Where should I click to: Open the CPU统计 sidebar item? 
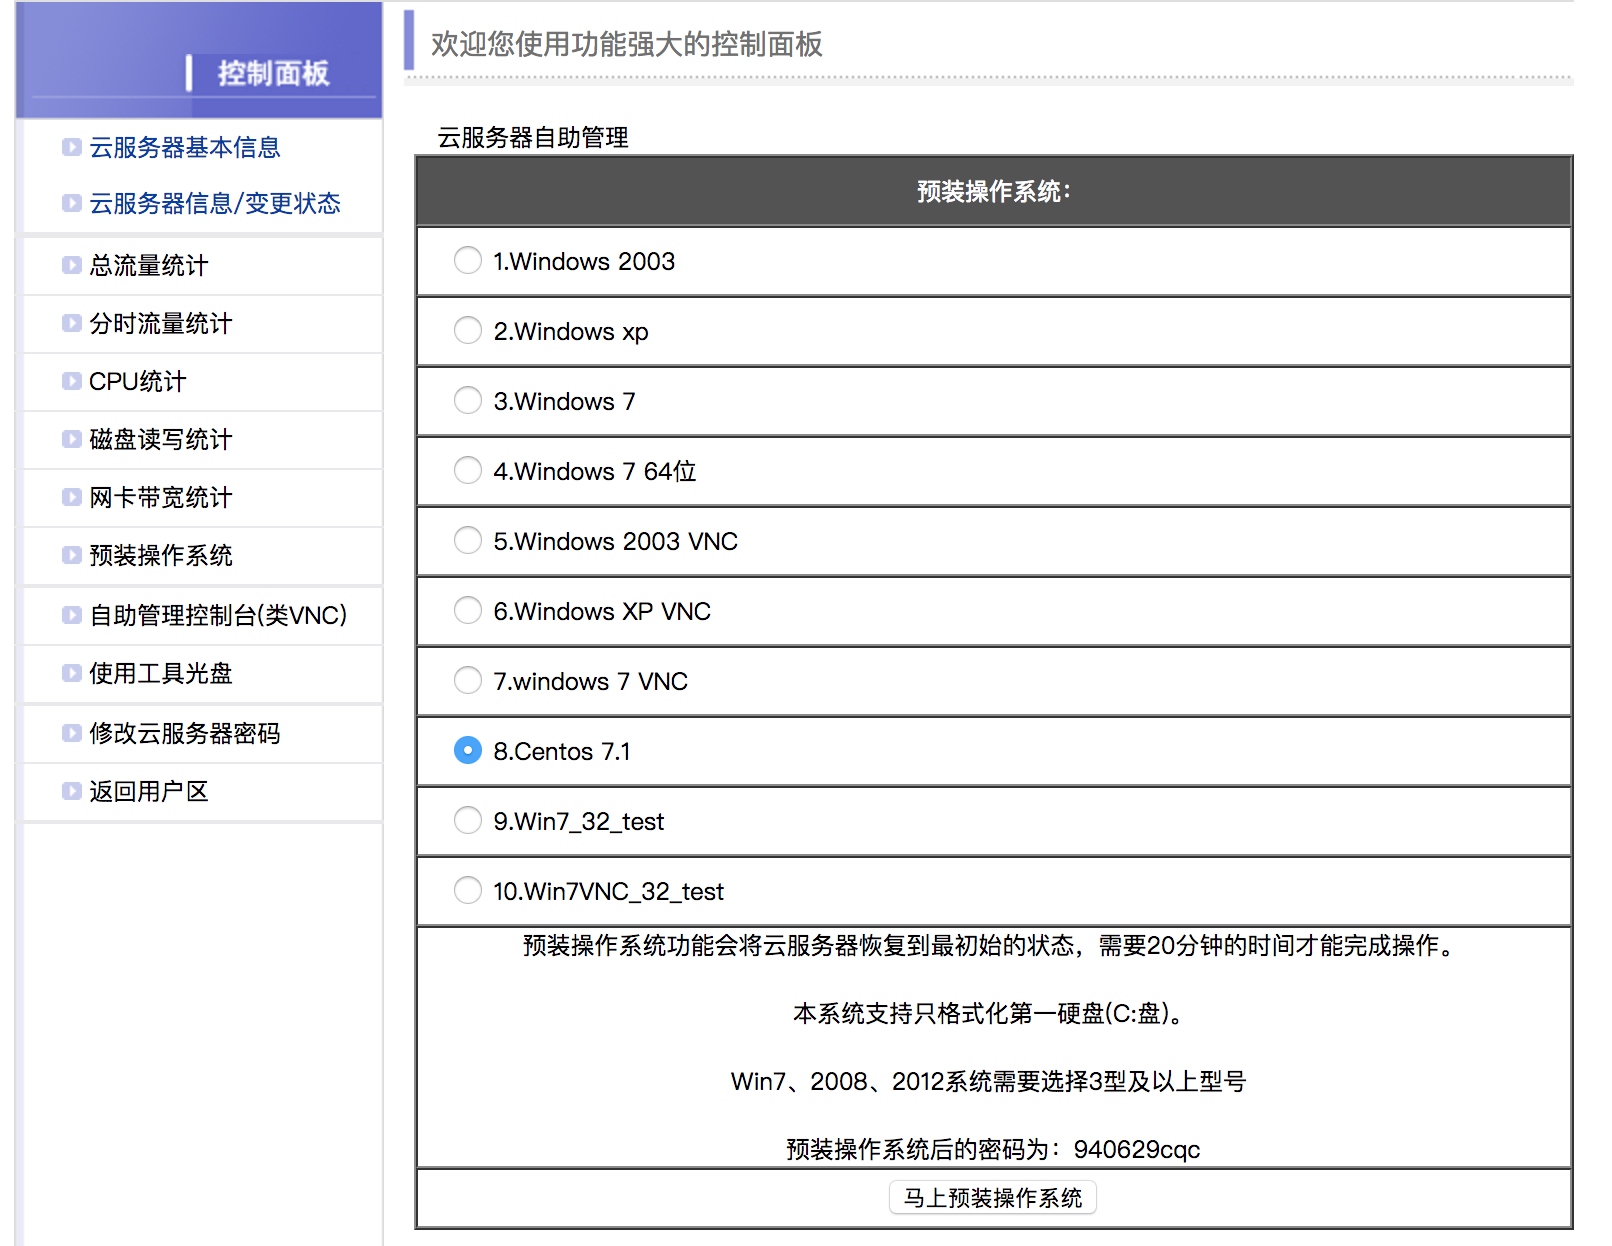point(138,381)
